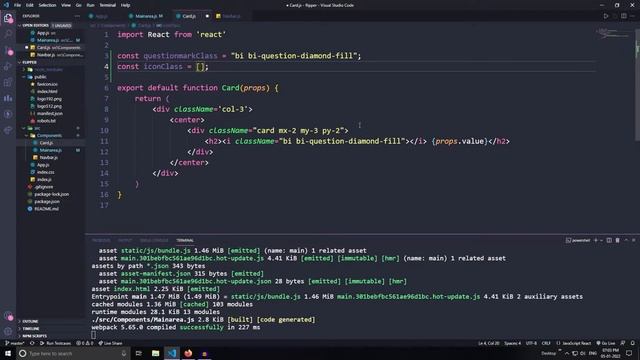Click the Ln 4, Col 20 cursor position
Screen dimensions: 640x360
[x=489, y=343]
